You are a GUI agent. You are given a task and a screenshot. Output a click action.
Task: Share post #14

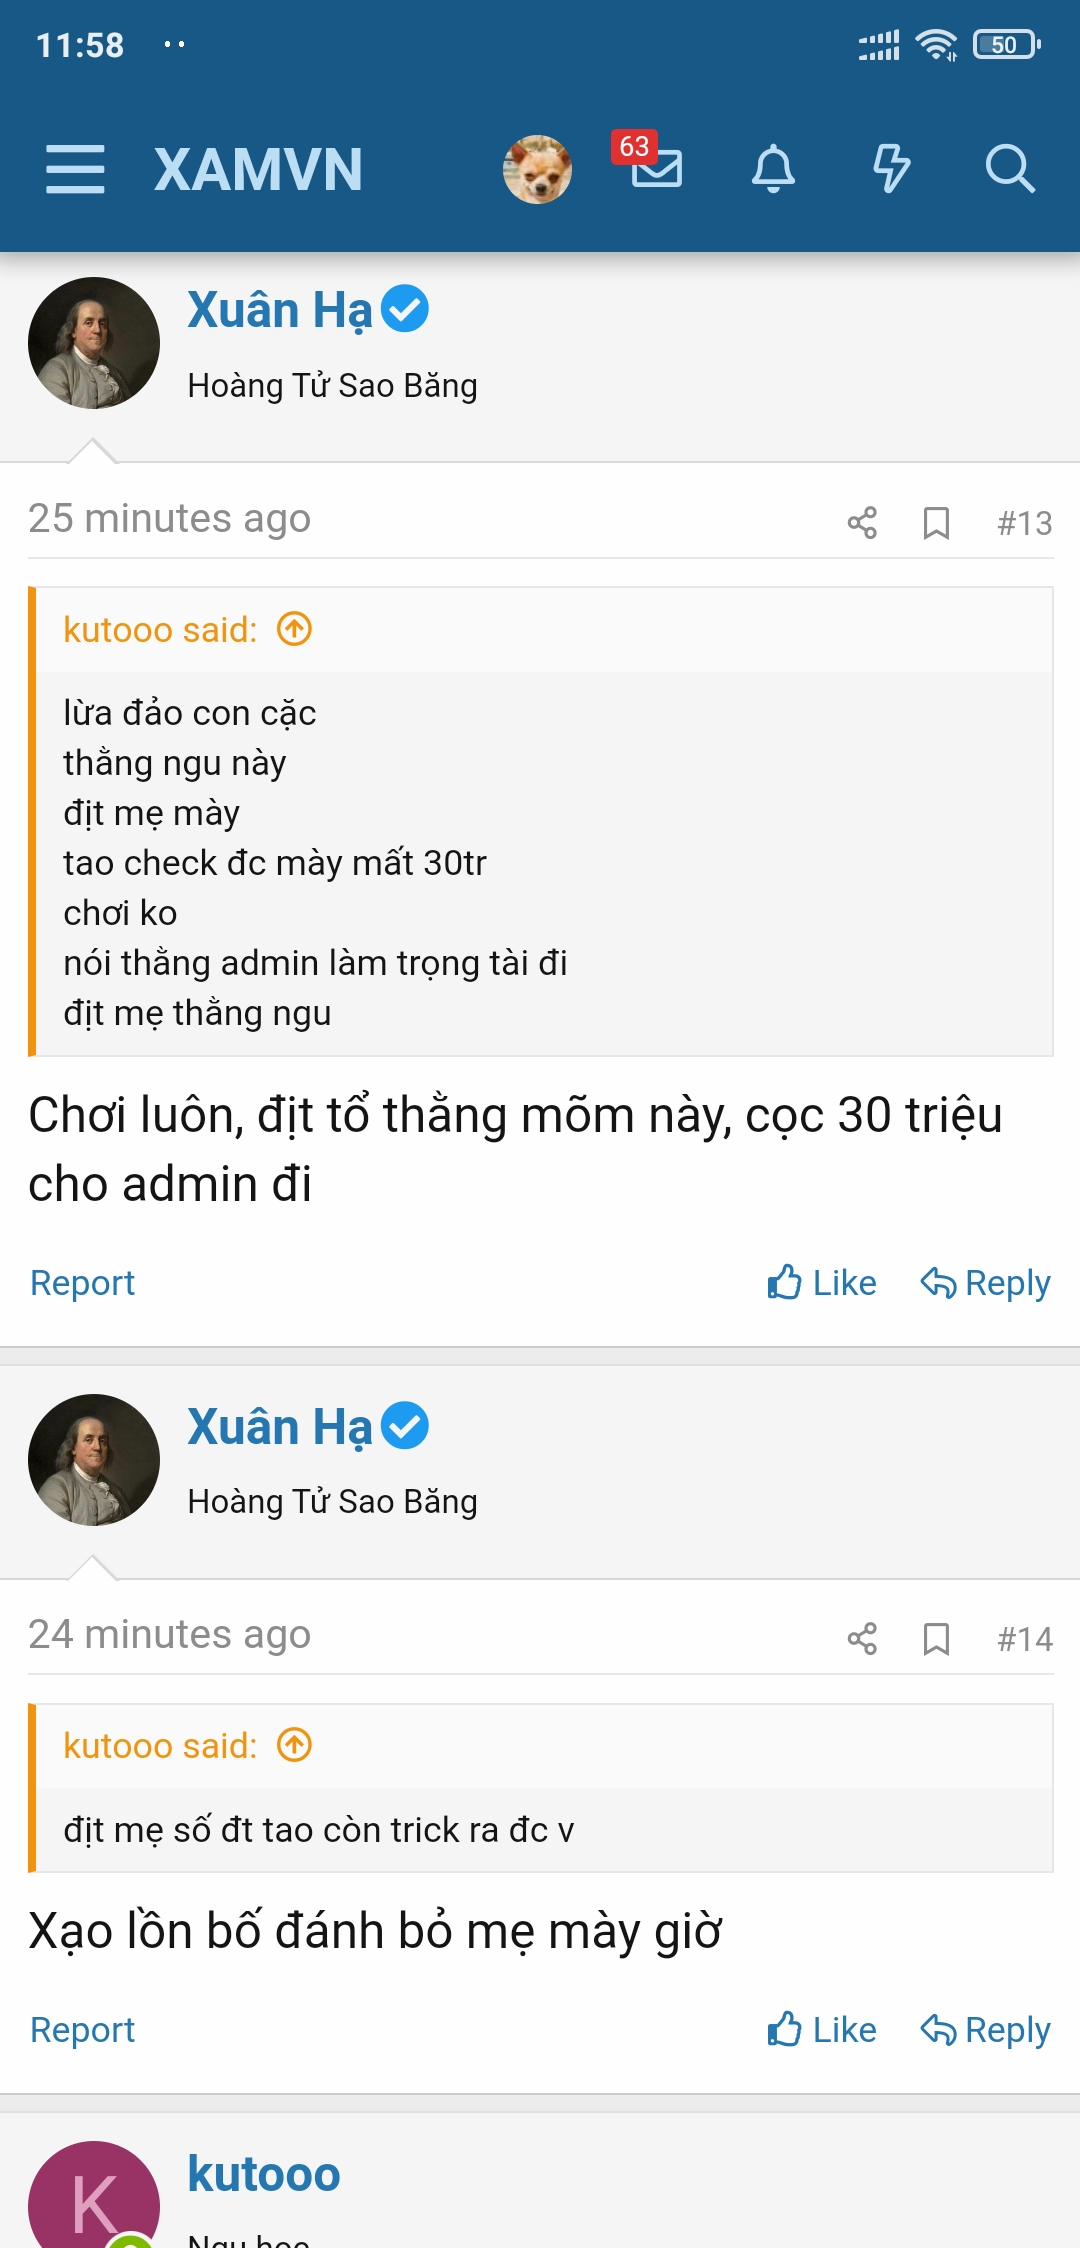[862, 1639]
